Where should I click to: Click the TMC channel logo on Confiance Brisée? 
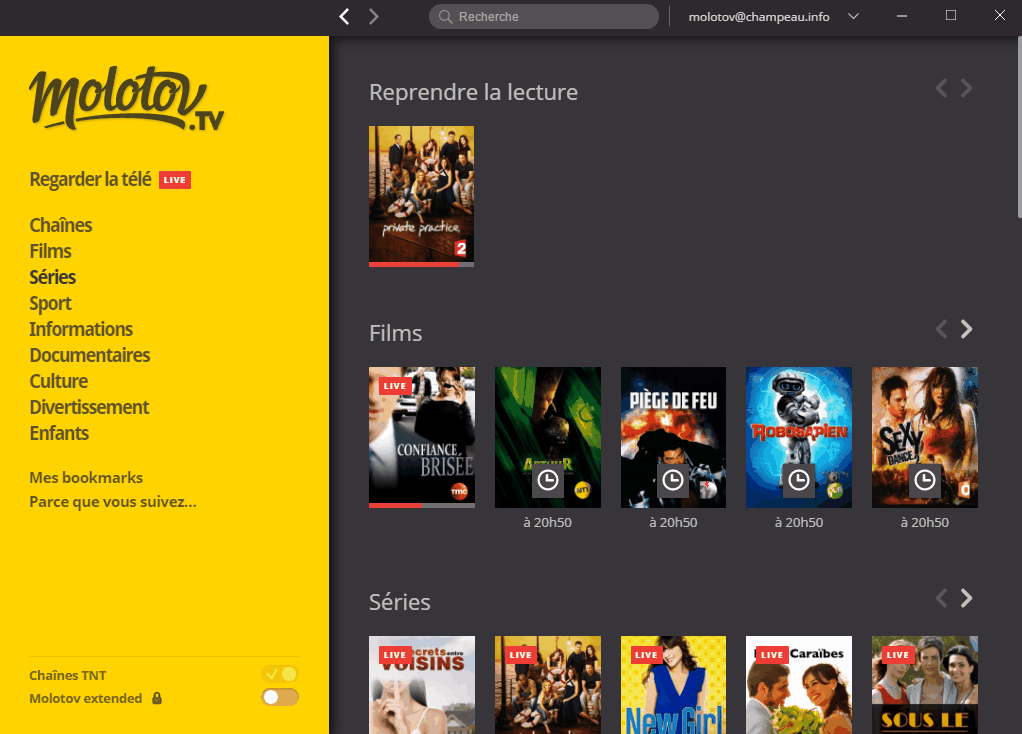pyautogui.click(x=459, y=492)
